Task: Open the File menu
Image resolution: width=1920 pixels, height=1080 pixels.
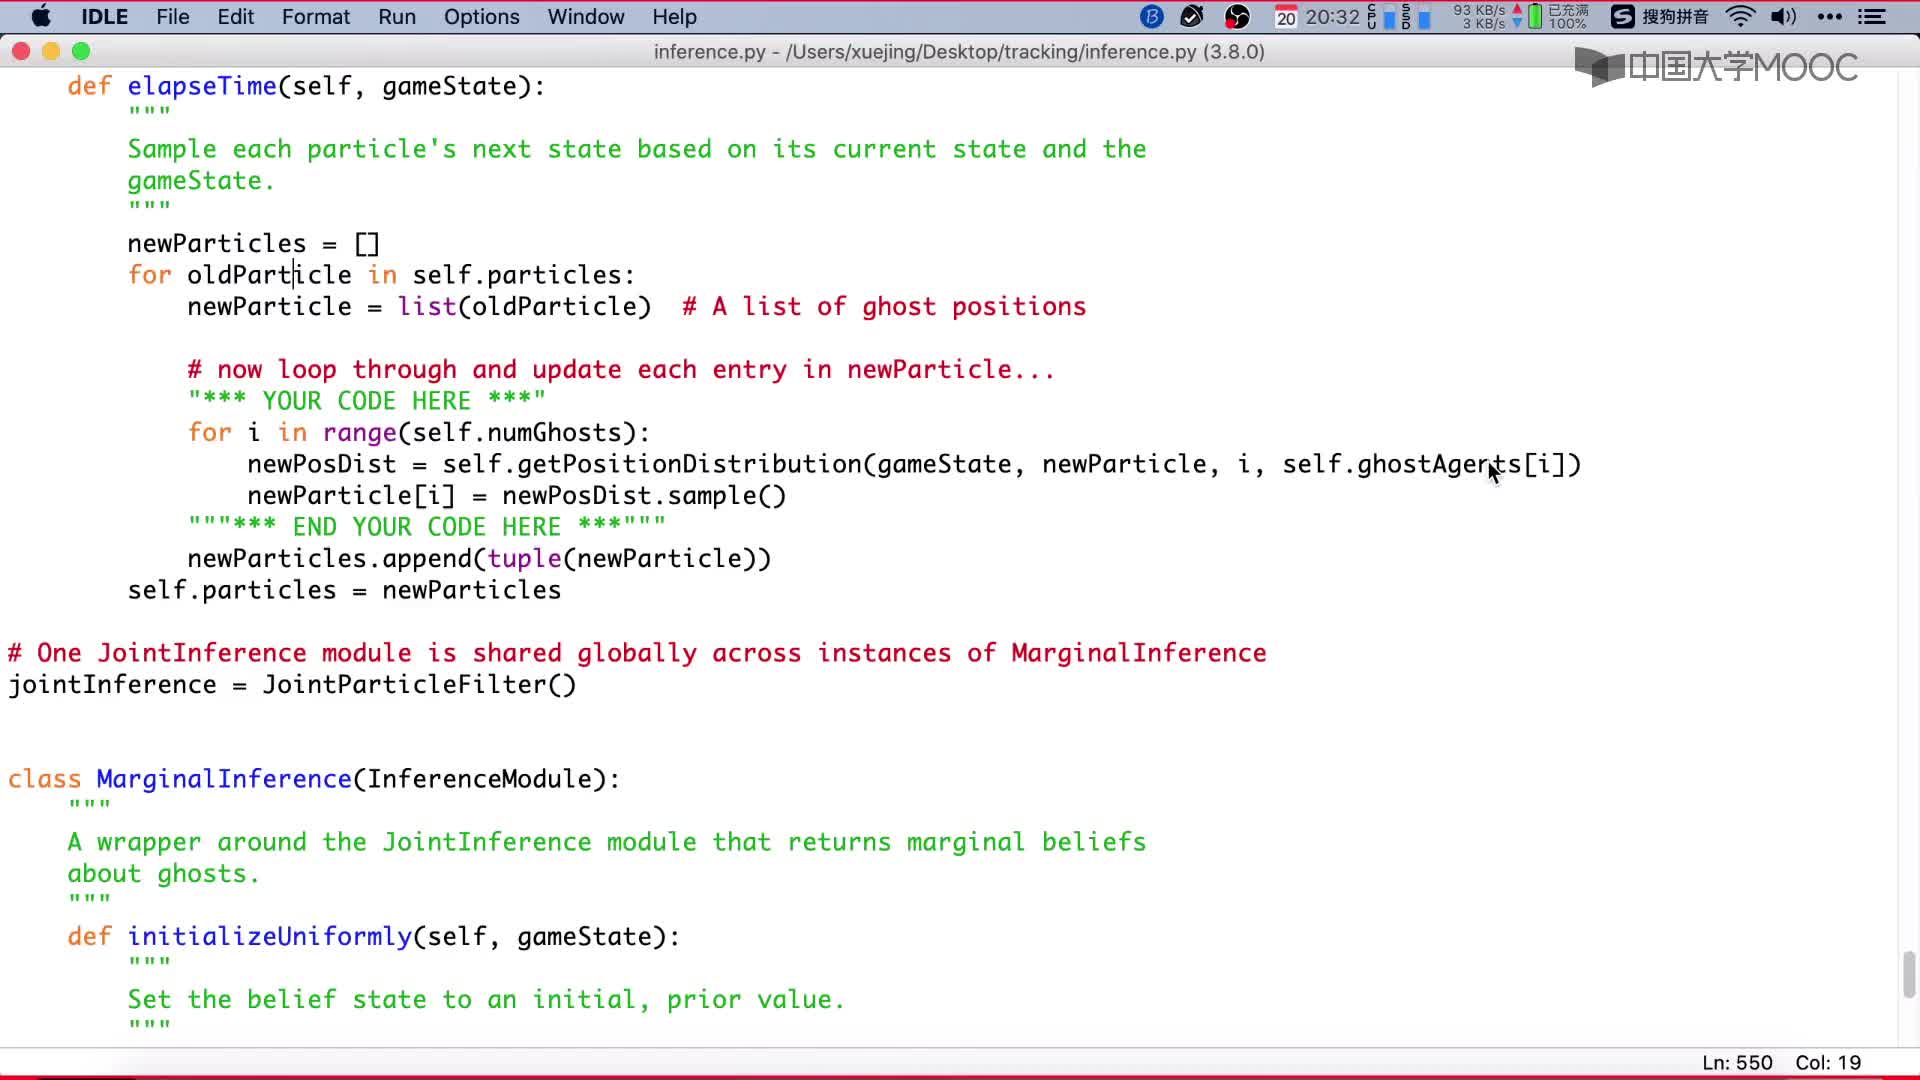Action: [173, 17]
